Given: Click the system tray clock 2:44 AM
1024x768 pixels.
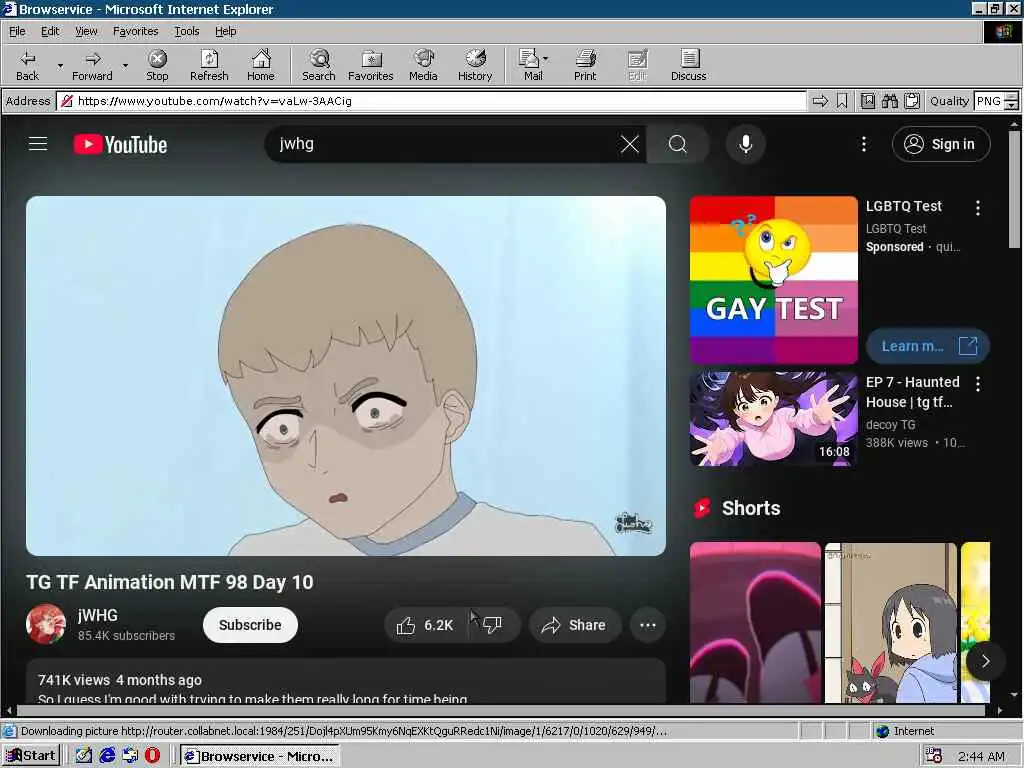Looking at the screenshot, I should pos(981,756).
